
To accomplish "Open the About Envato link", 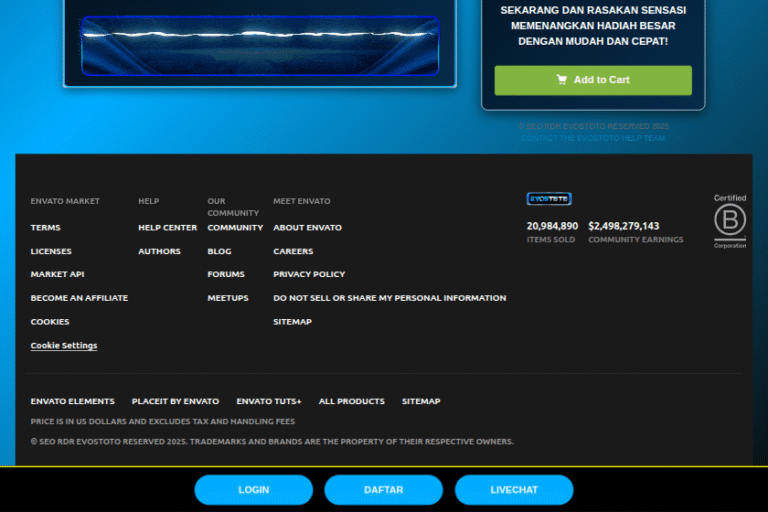I will [x=307, y=228].
